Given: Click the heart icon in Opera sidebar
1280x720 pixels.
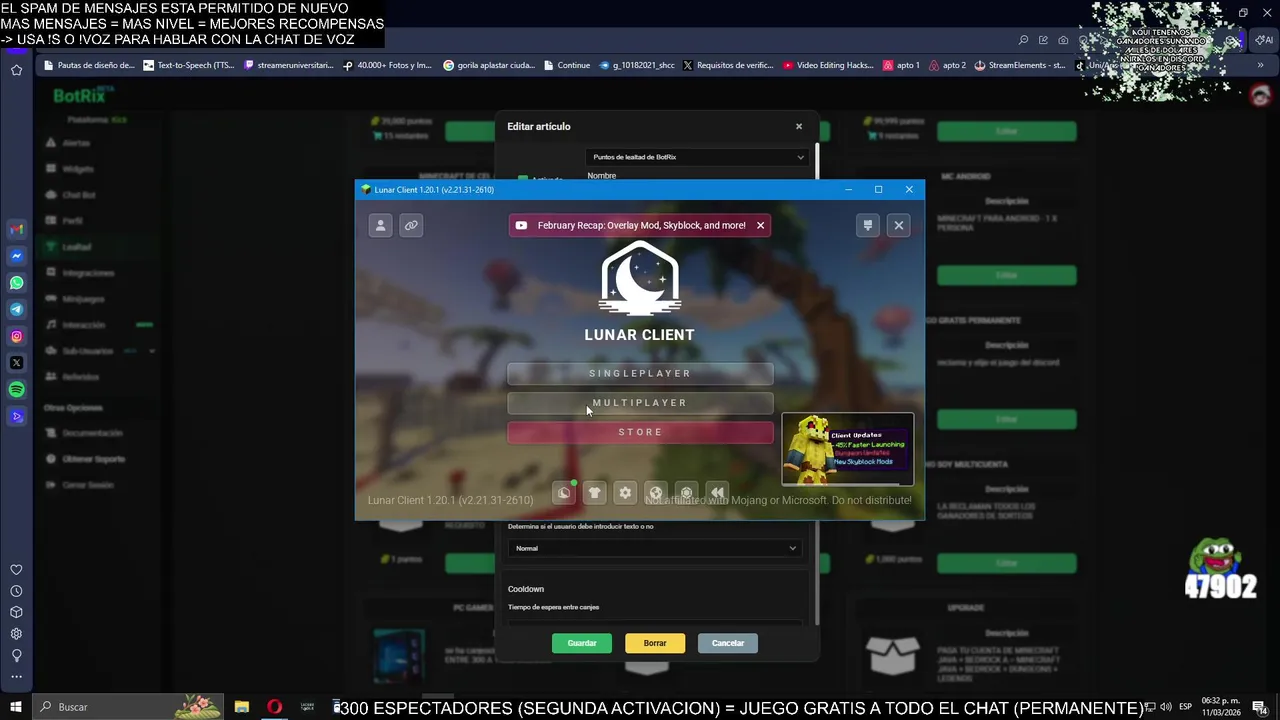Looking at the screenshot, I should coord(16,570).
